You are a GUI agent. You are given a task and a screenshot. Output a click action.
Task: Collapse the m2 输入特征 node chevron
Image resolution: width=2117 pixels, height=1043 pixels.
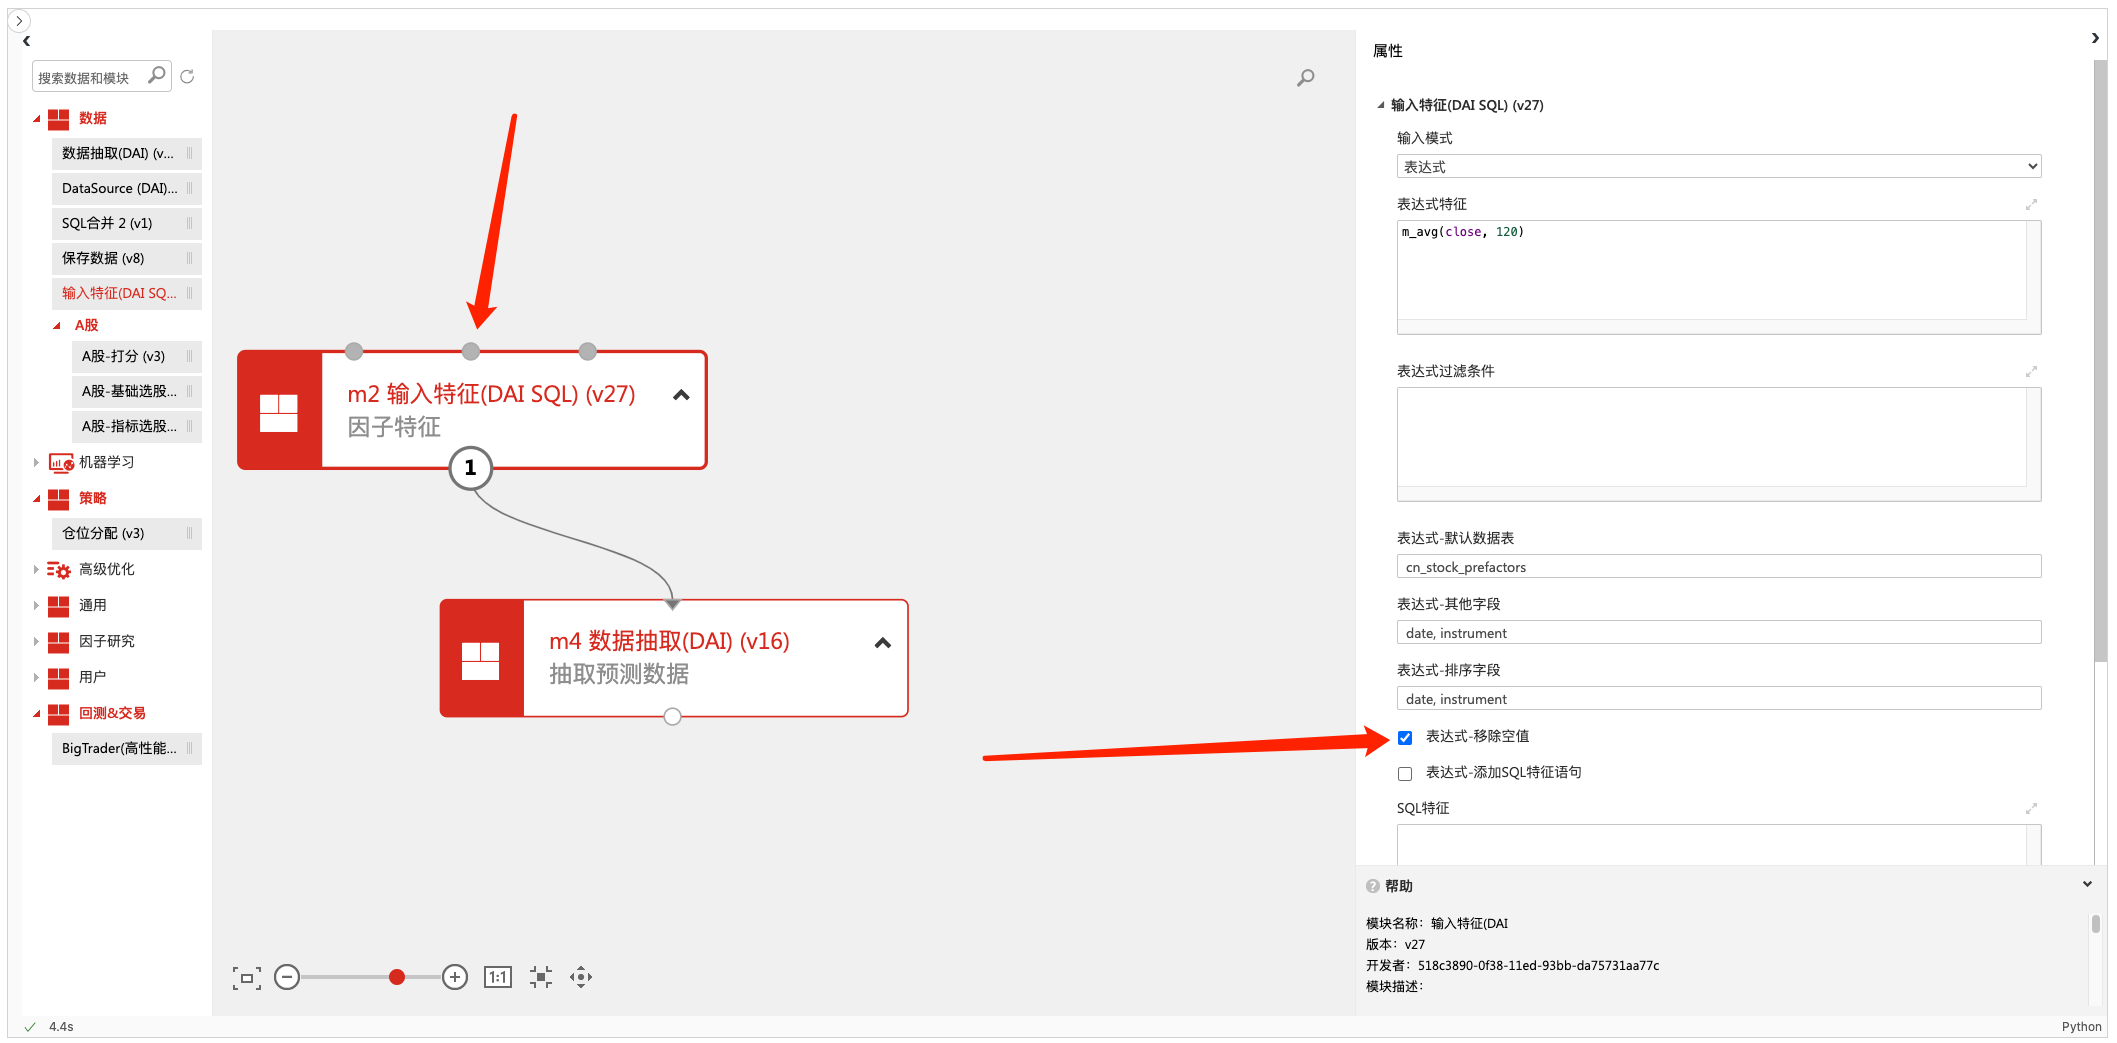coord(681,395)
